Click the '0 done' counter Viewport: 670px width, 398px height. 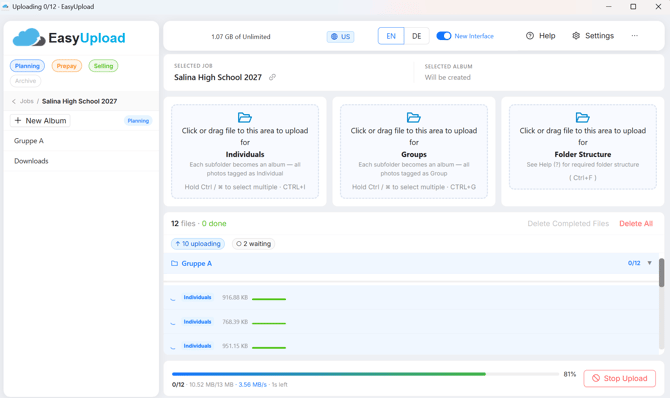[x=214, y=224]
